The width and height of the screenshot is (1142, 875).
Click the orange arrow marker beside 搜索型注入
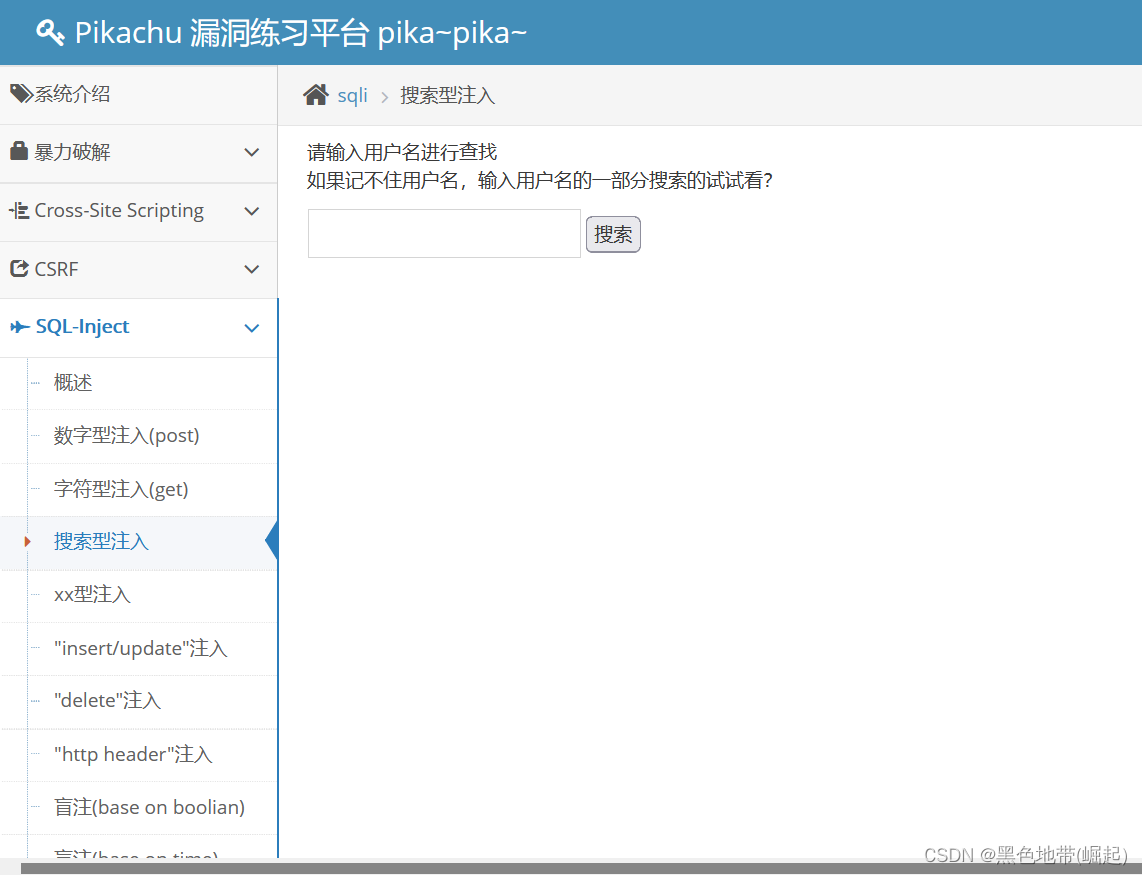[28, 541]
